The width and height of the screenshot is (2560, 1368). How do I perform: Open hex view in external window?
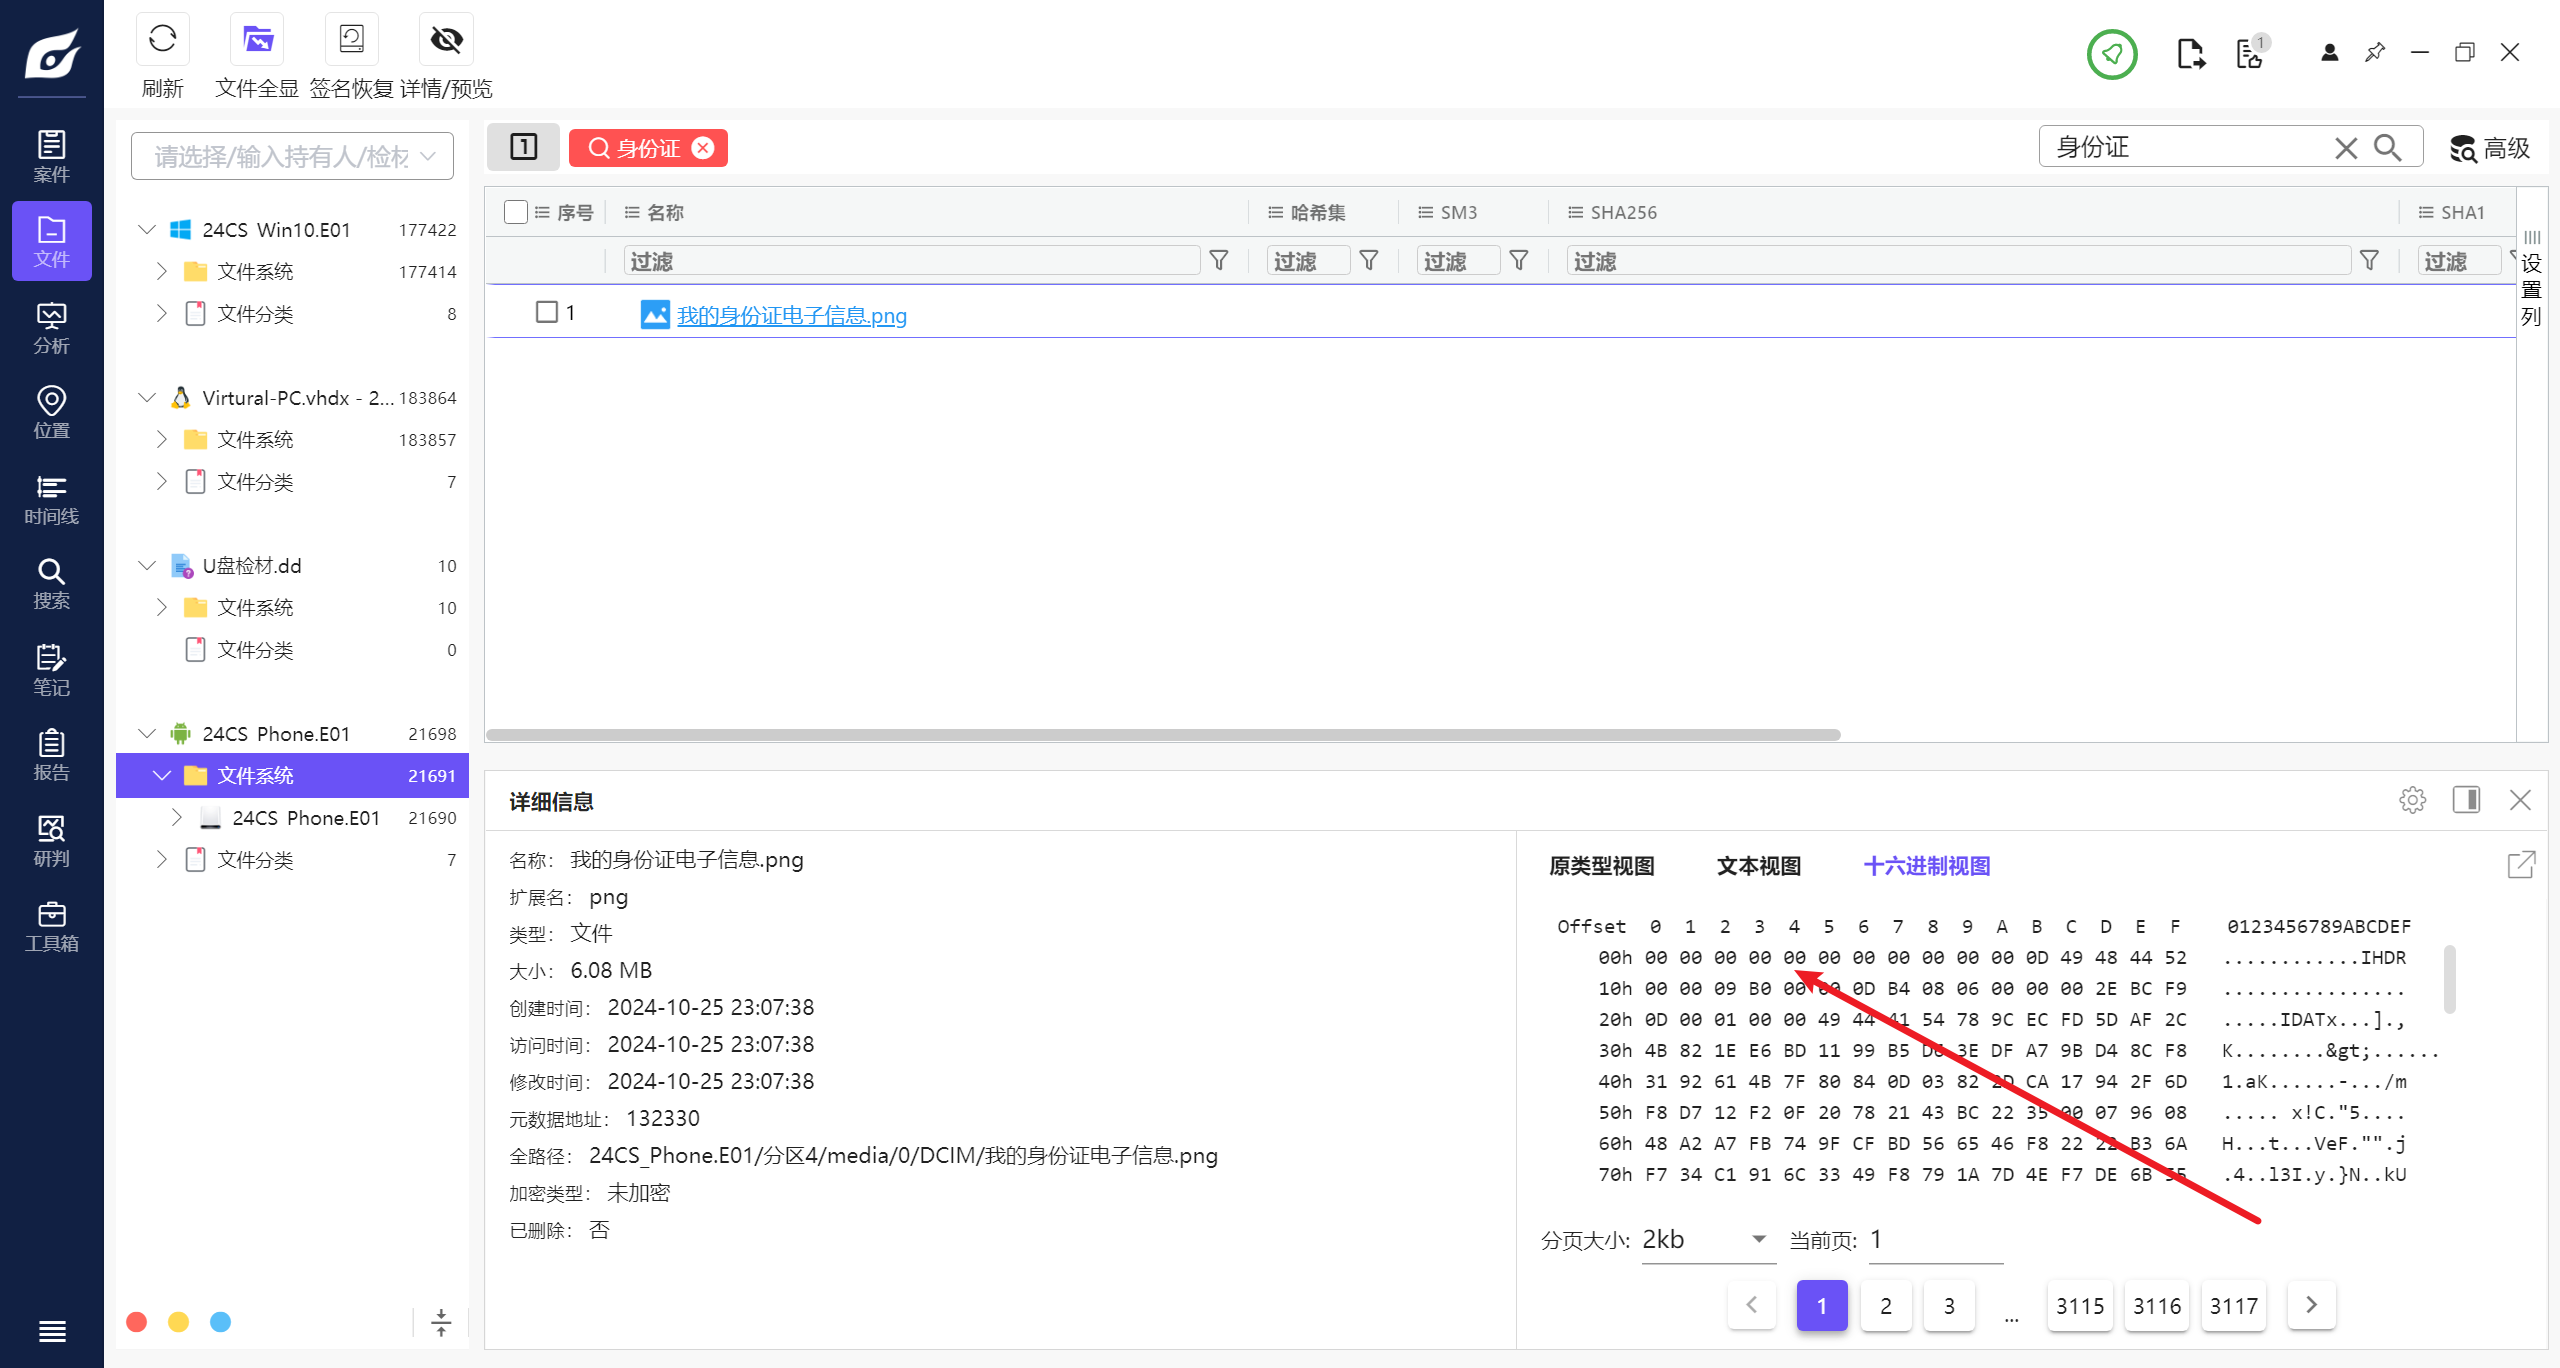pyautogui.click(x=2521, y=865)
